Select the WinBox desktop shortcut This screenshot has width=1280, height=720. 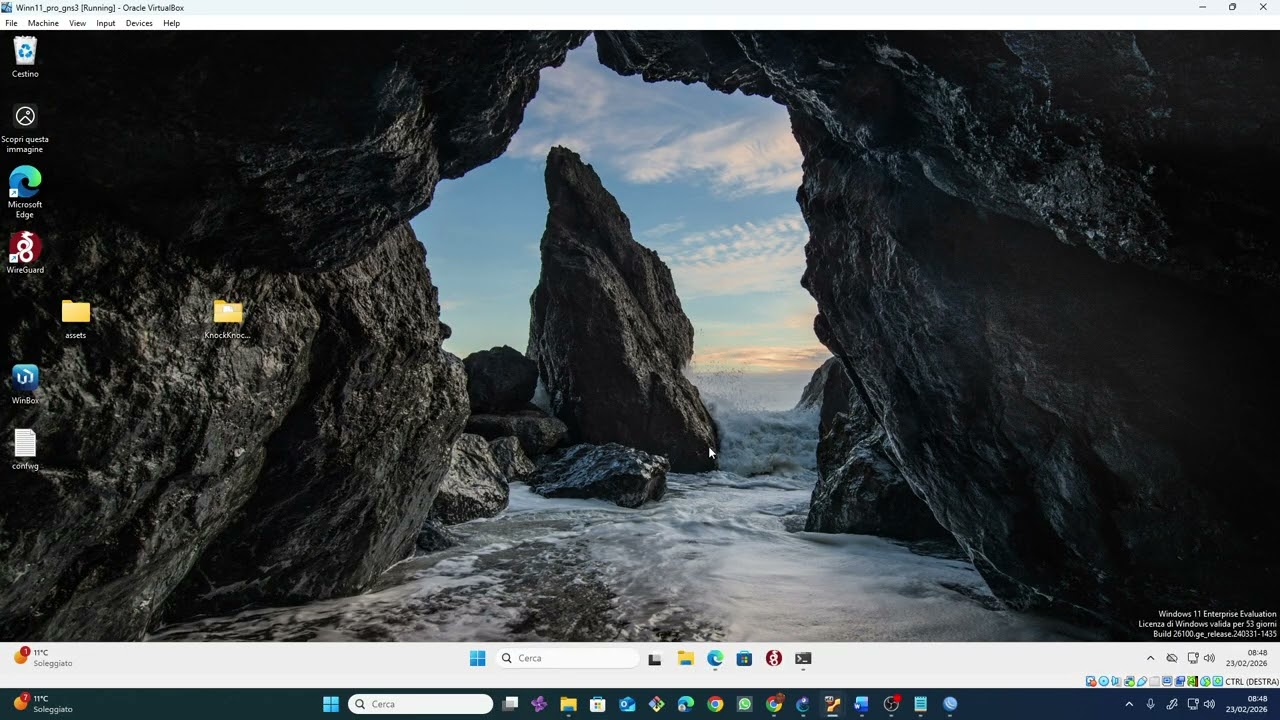[25, 384]
